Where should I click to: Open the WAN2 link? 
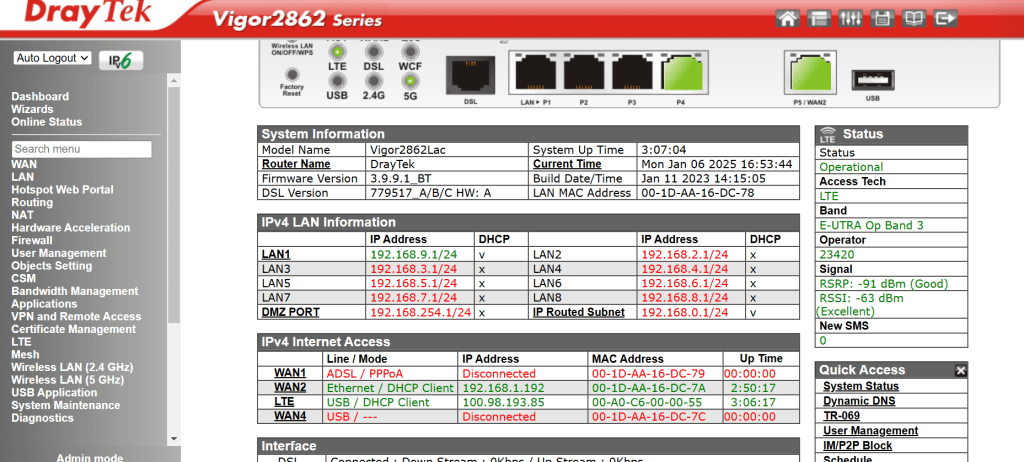pyautogui.click(x=290, y=388)
